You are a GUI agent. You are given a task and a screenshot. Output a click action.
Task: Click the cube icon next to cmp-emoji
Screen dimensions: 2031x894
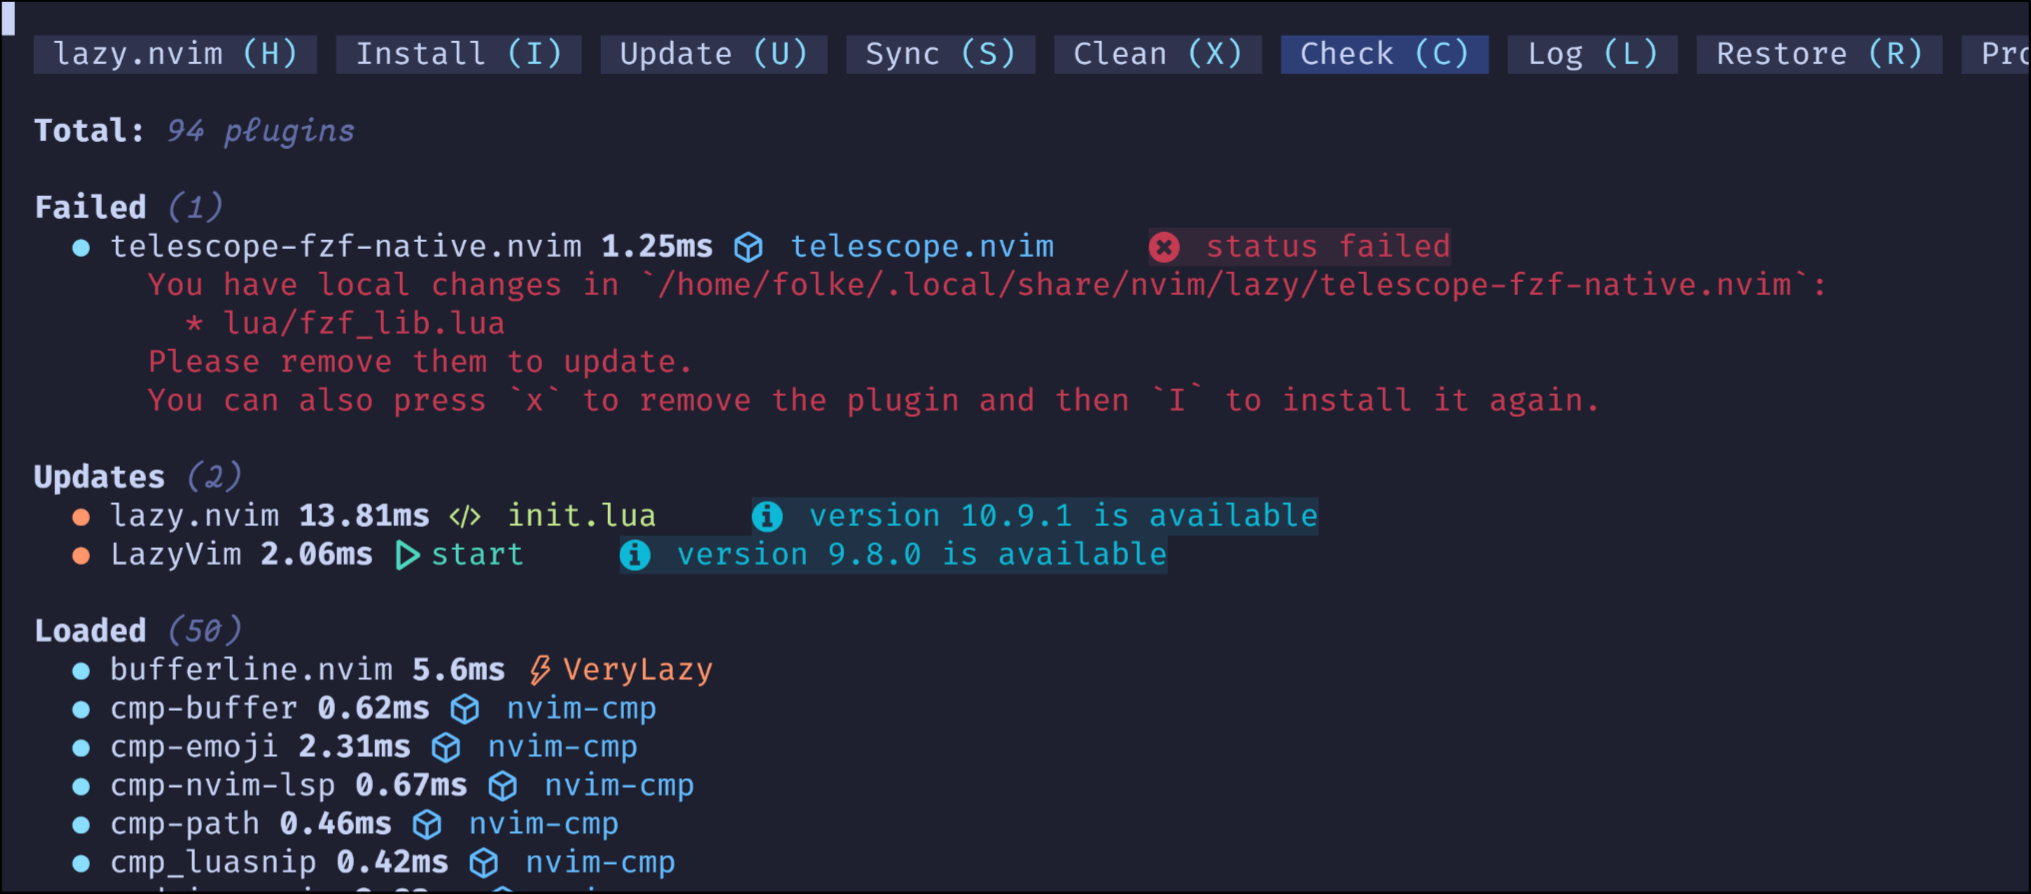tap(446, 746)
